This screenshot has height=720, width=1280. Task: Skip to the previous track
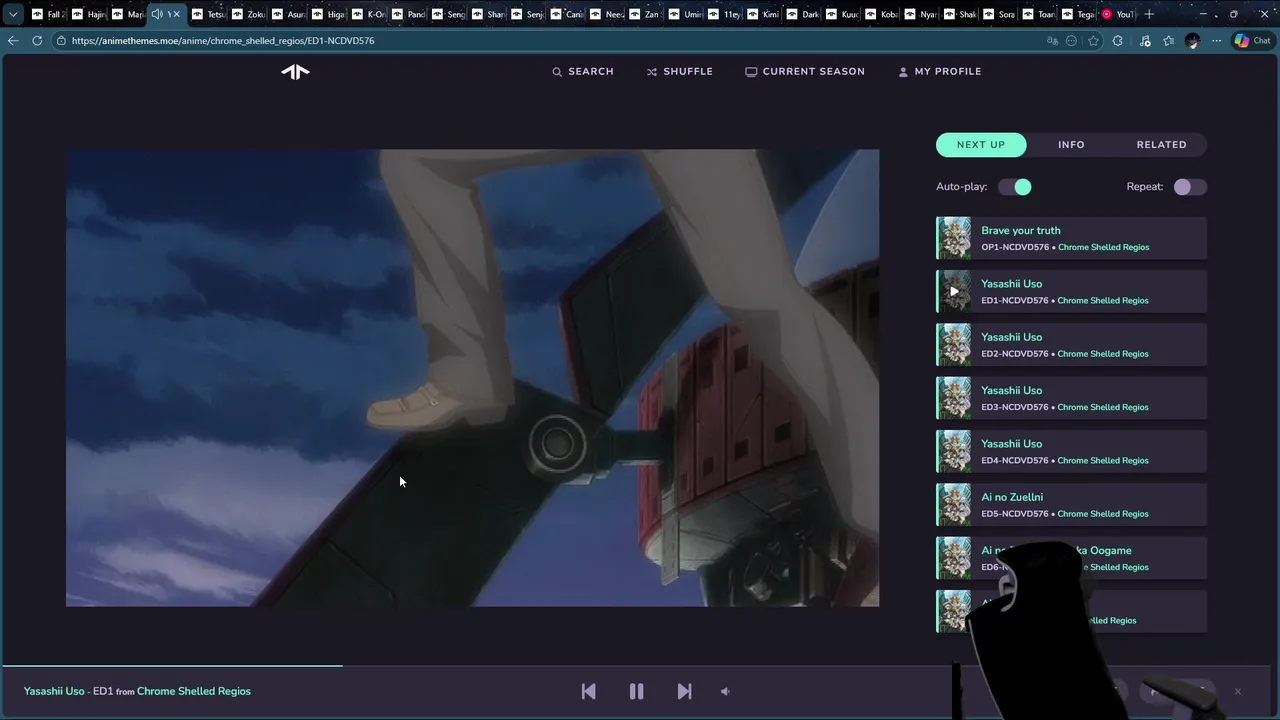tap(588, 691)
